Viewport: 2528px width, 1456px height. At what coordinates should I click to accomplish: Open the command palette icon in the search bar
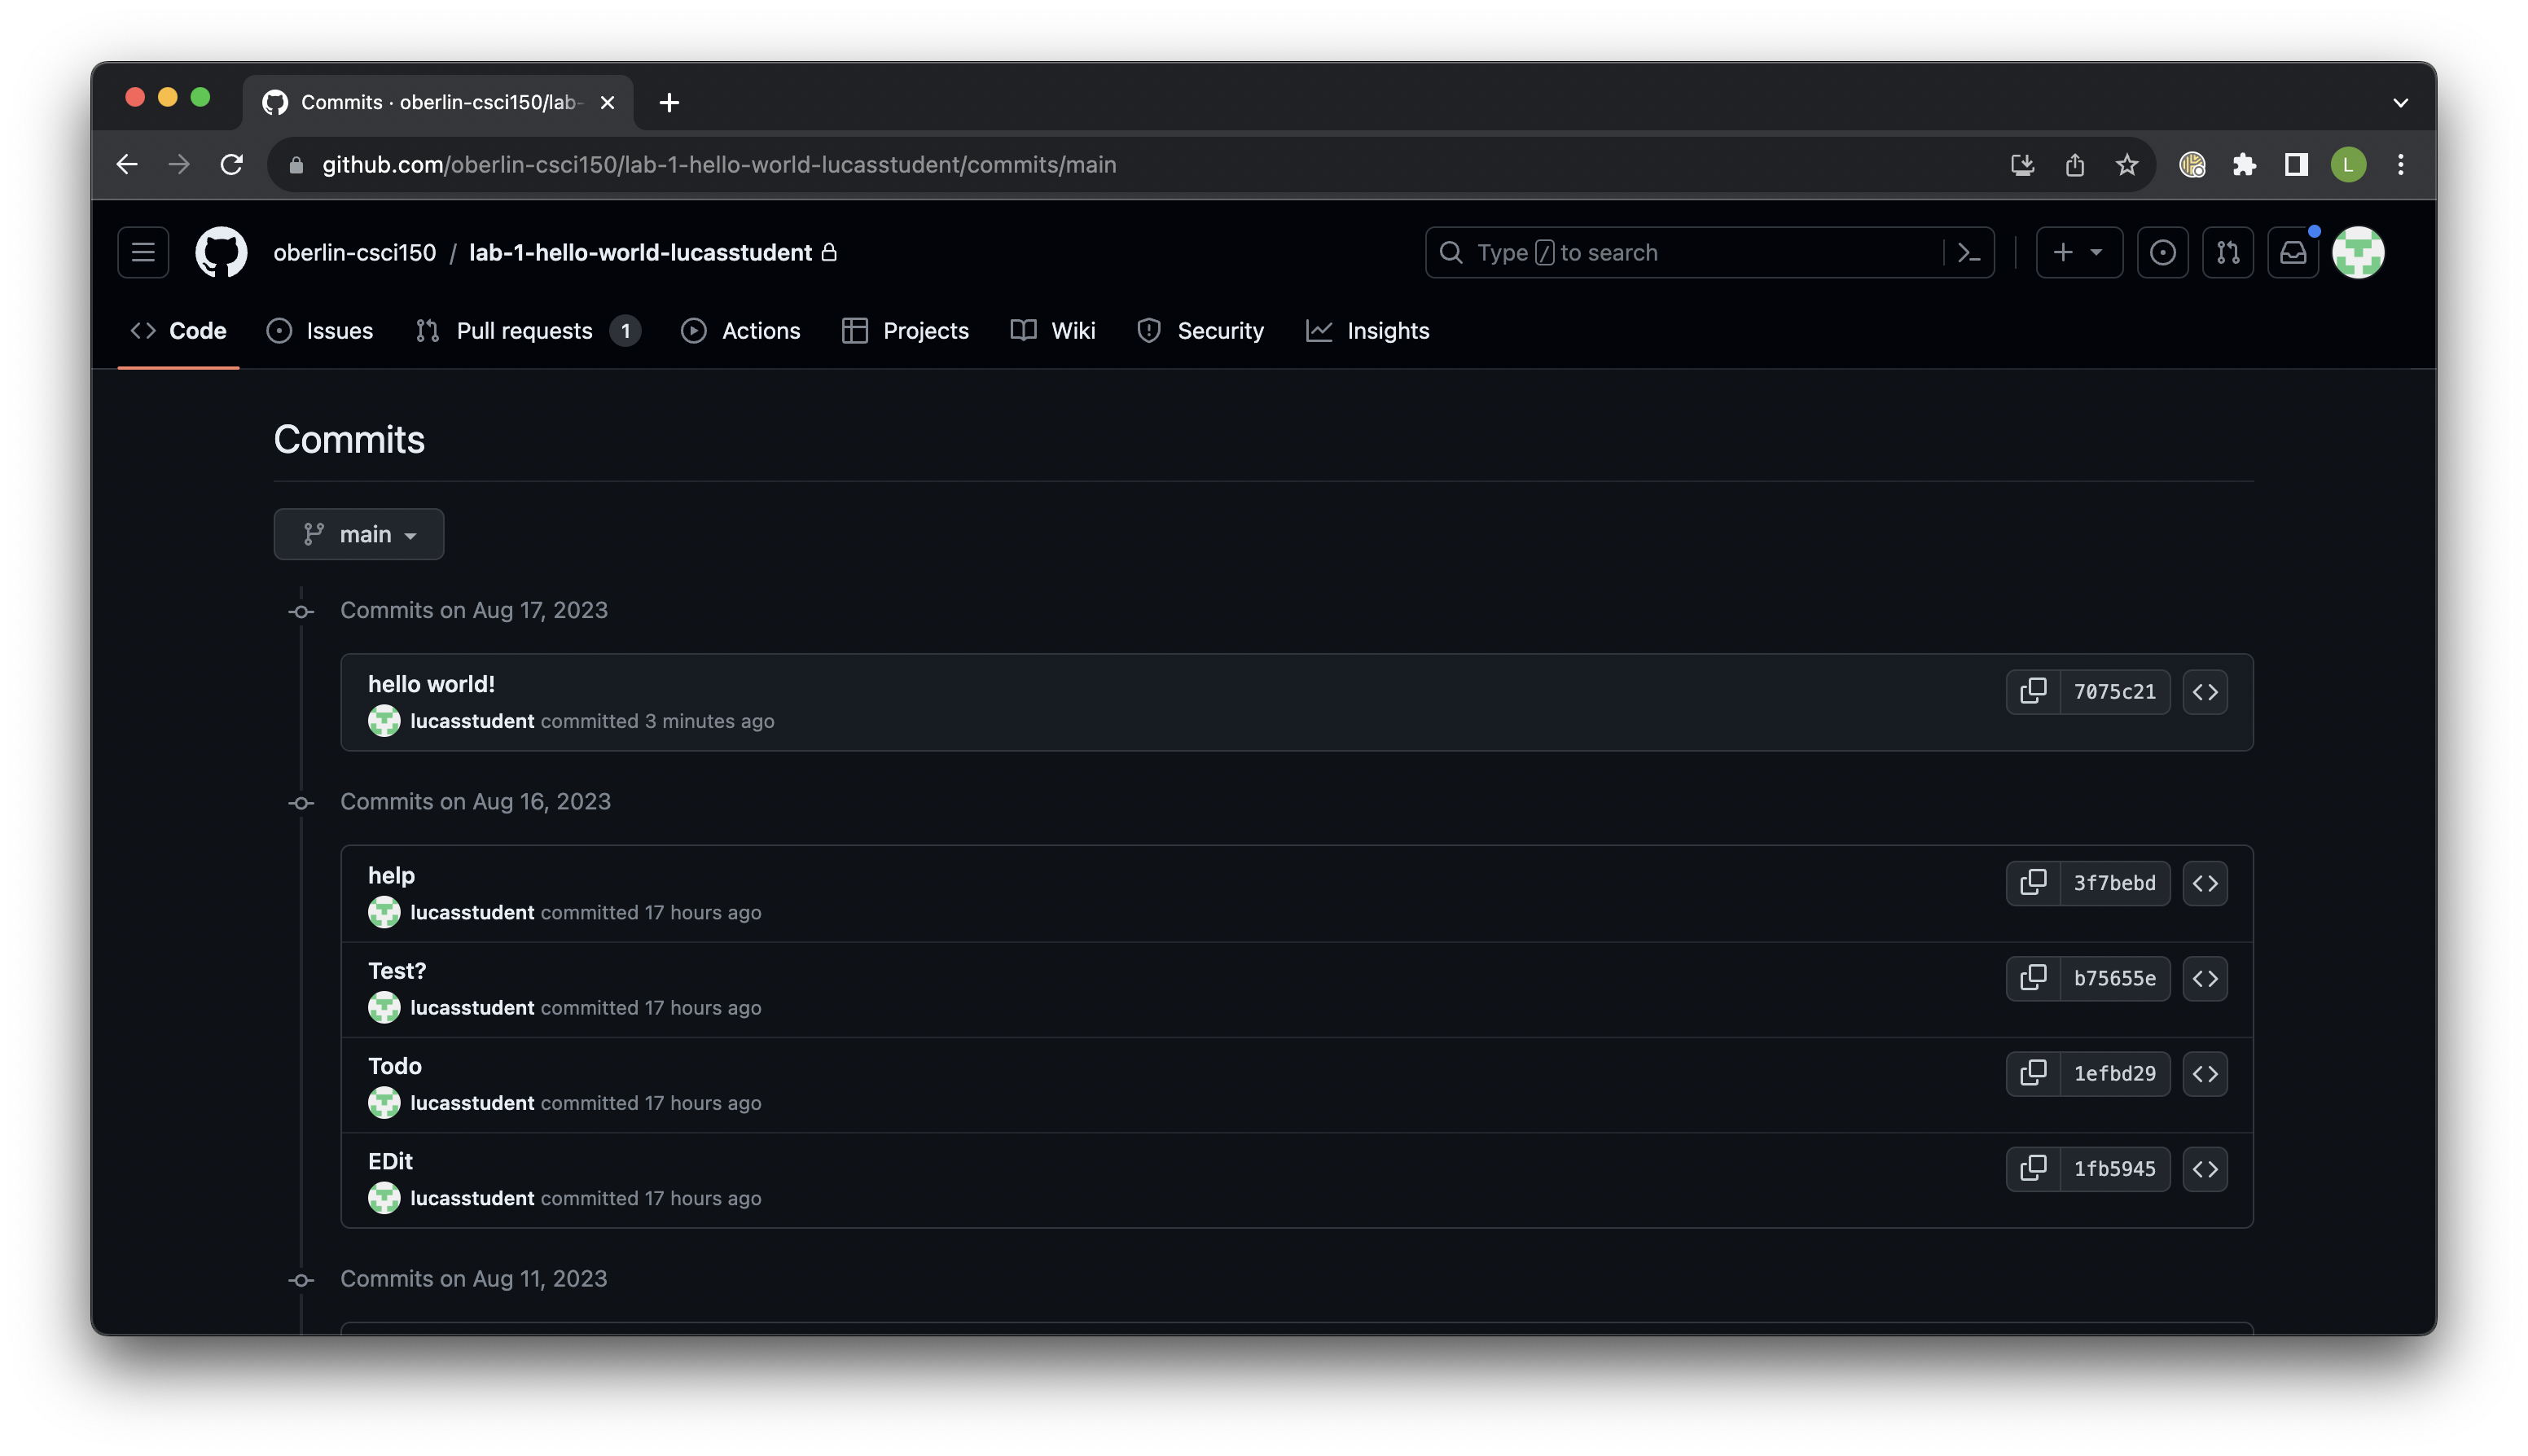tap(1968, 253)
